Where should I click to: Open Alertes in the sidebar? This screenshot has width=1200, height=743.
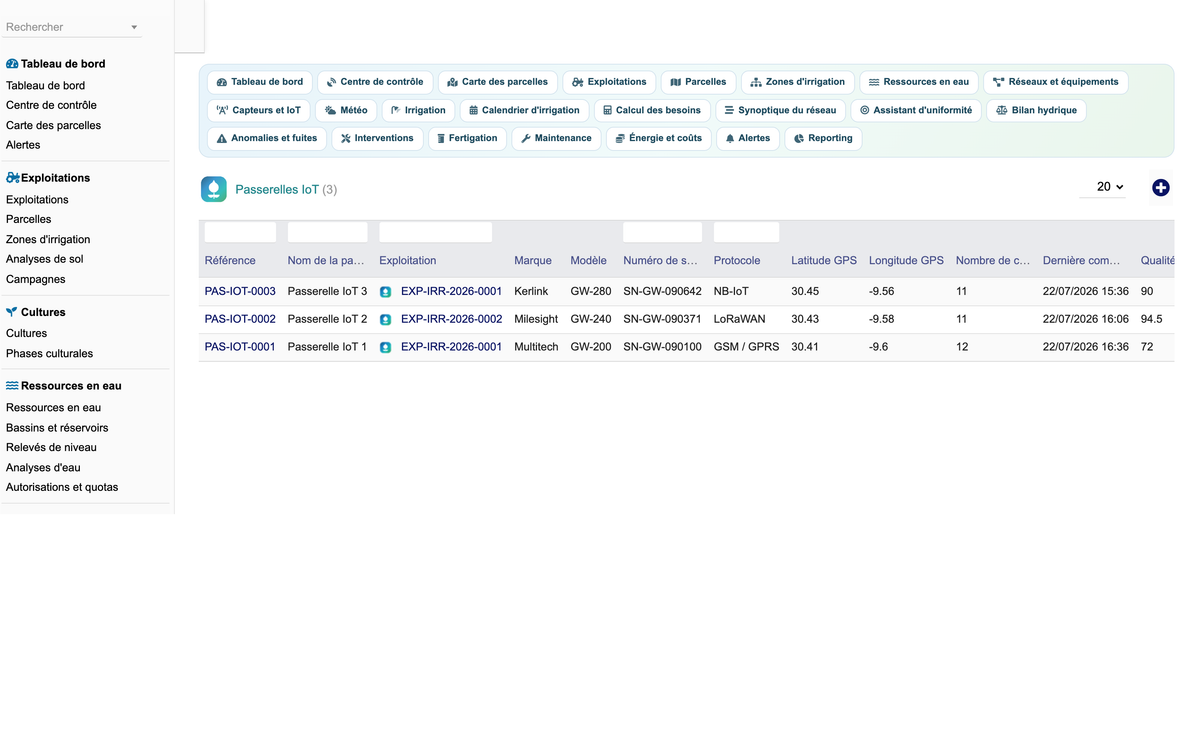pyautogui.click(x=23, y=145)
